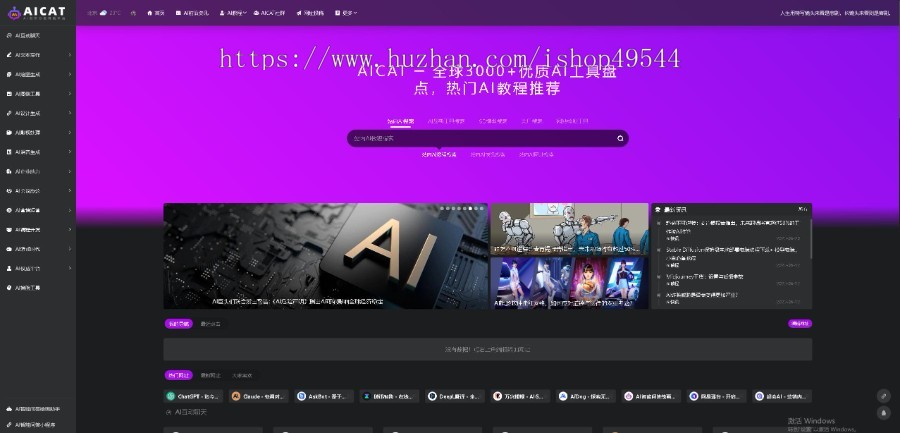
Task: Expand the AI绘图生成 chevron
Action: pyautogui.click(x=70, y=75)
